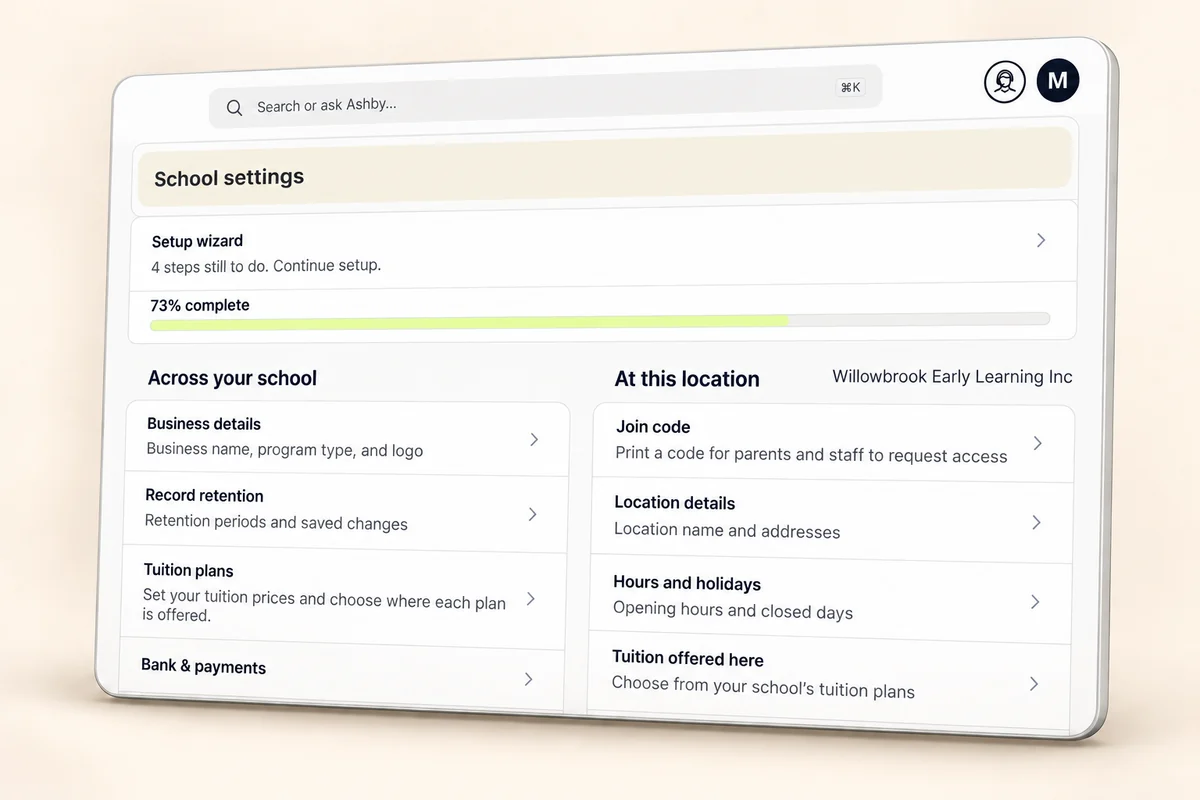The height and width of the screenshot is (800, 1200).
Task: Focus the Search or ask Ashby field
Action: tap(545, 97)
